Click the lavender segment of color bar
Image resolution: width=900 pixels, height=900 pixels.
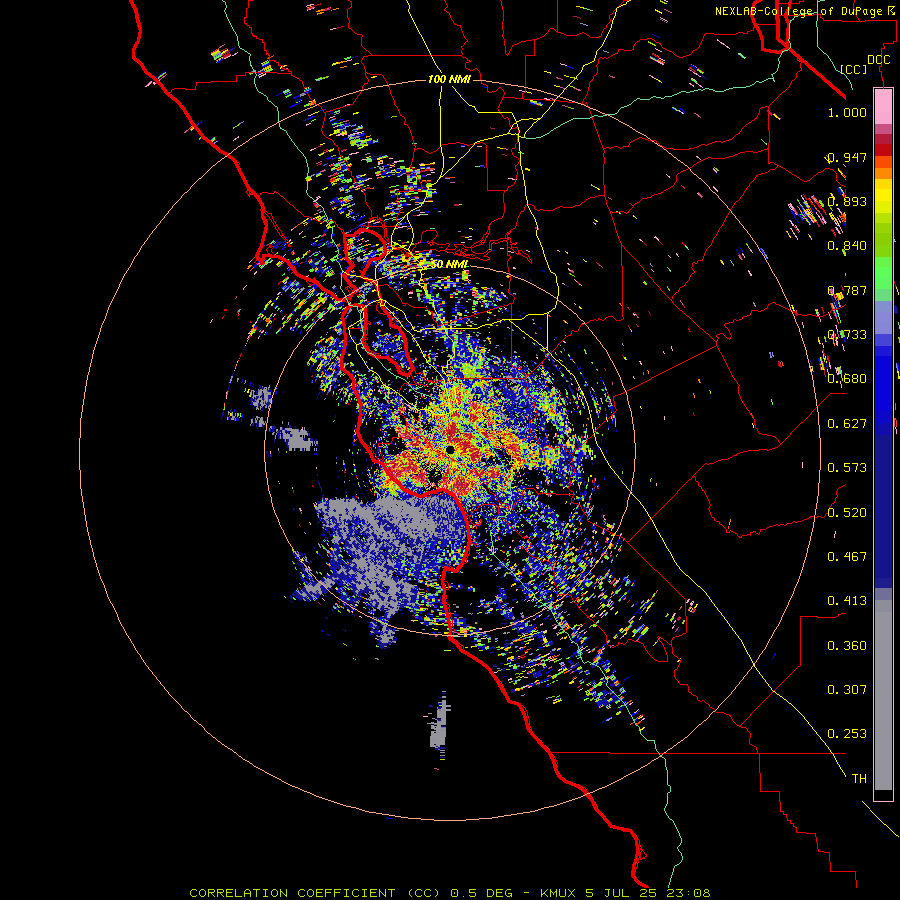(883, 317)
